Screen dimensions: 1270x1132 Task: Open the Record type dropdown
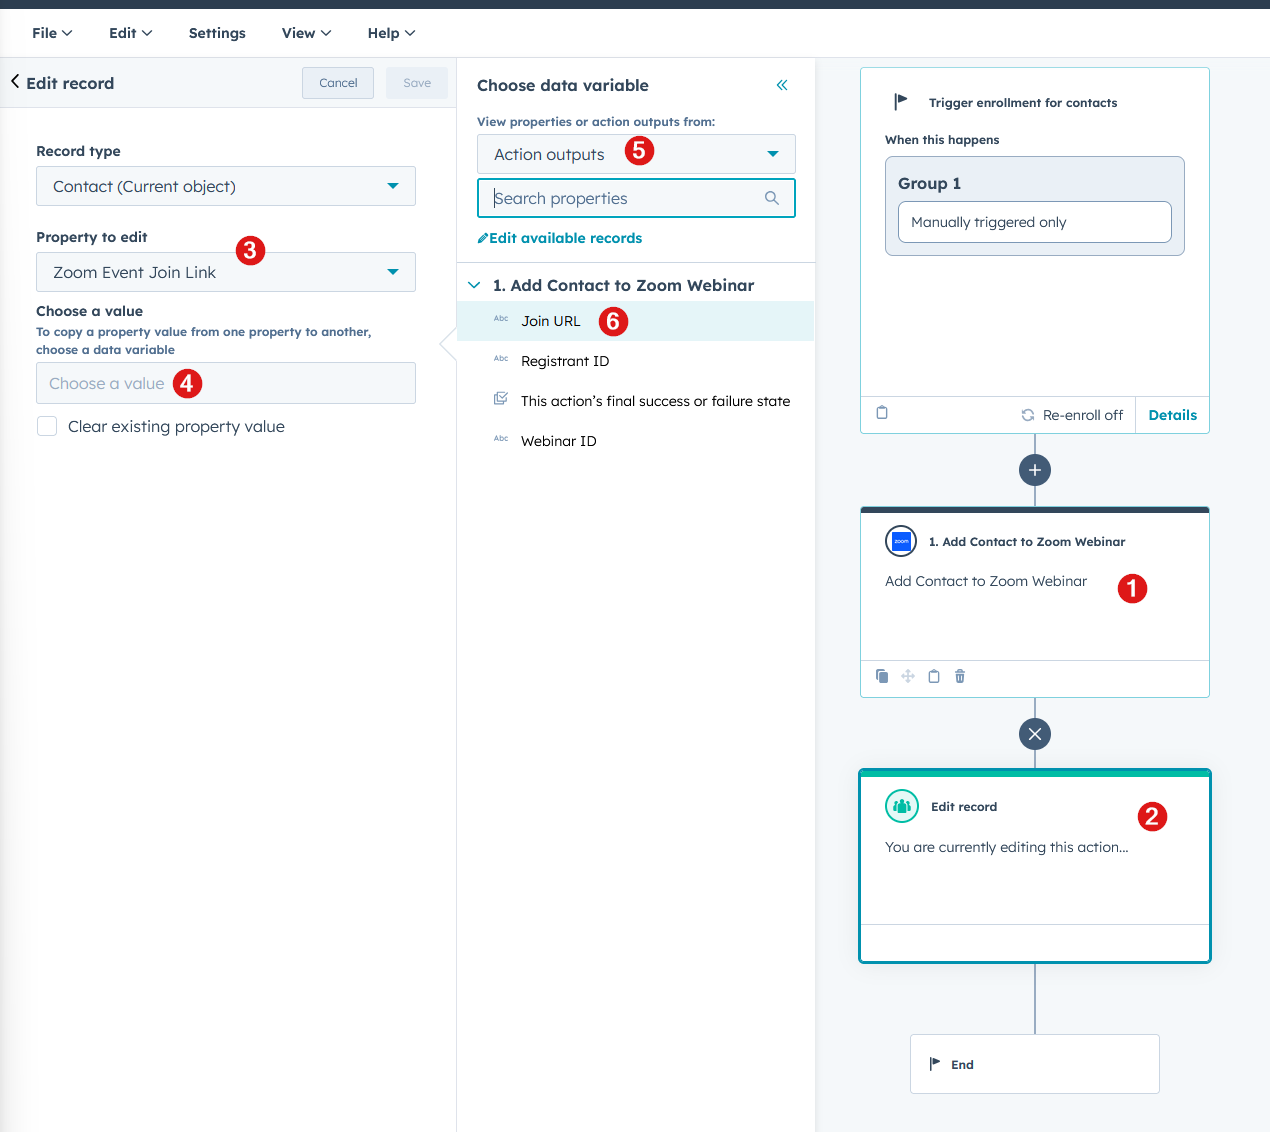point(226,186)
